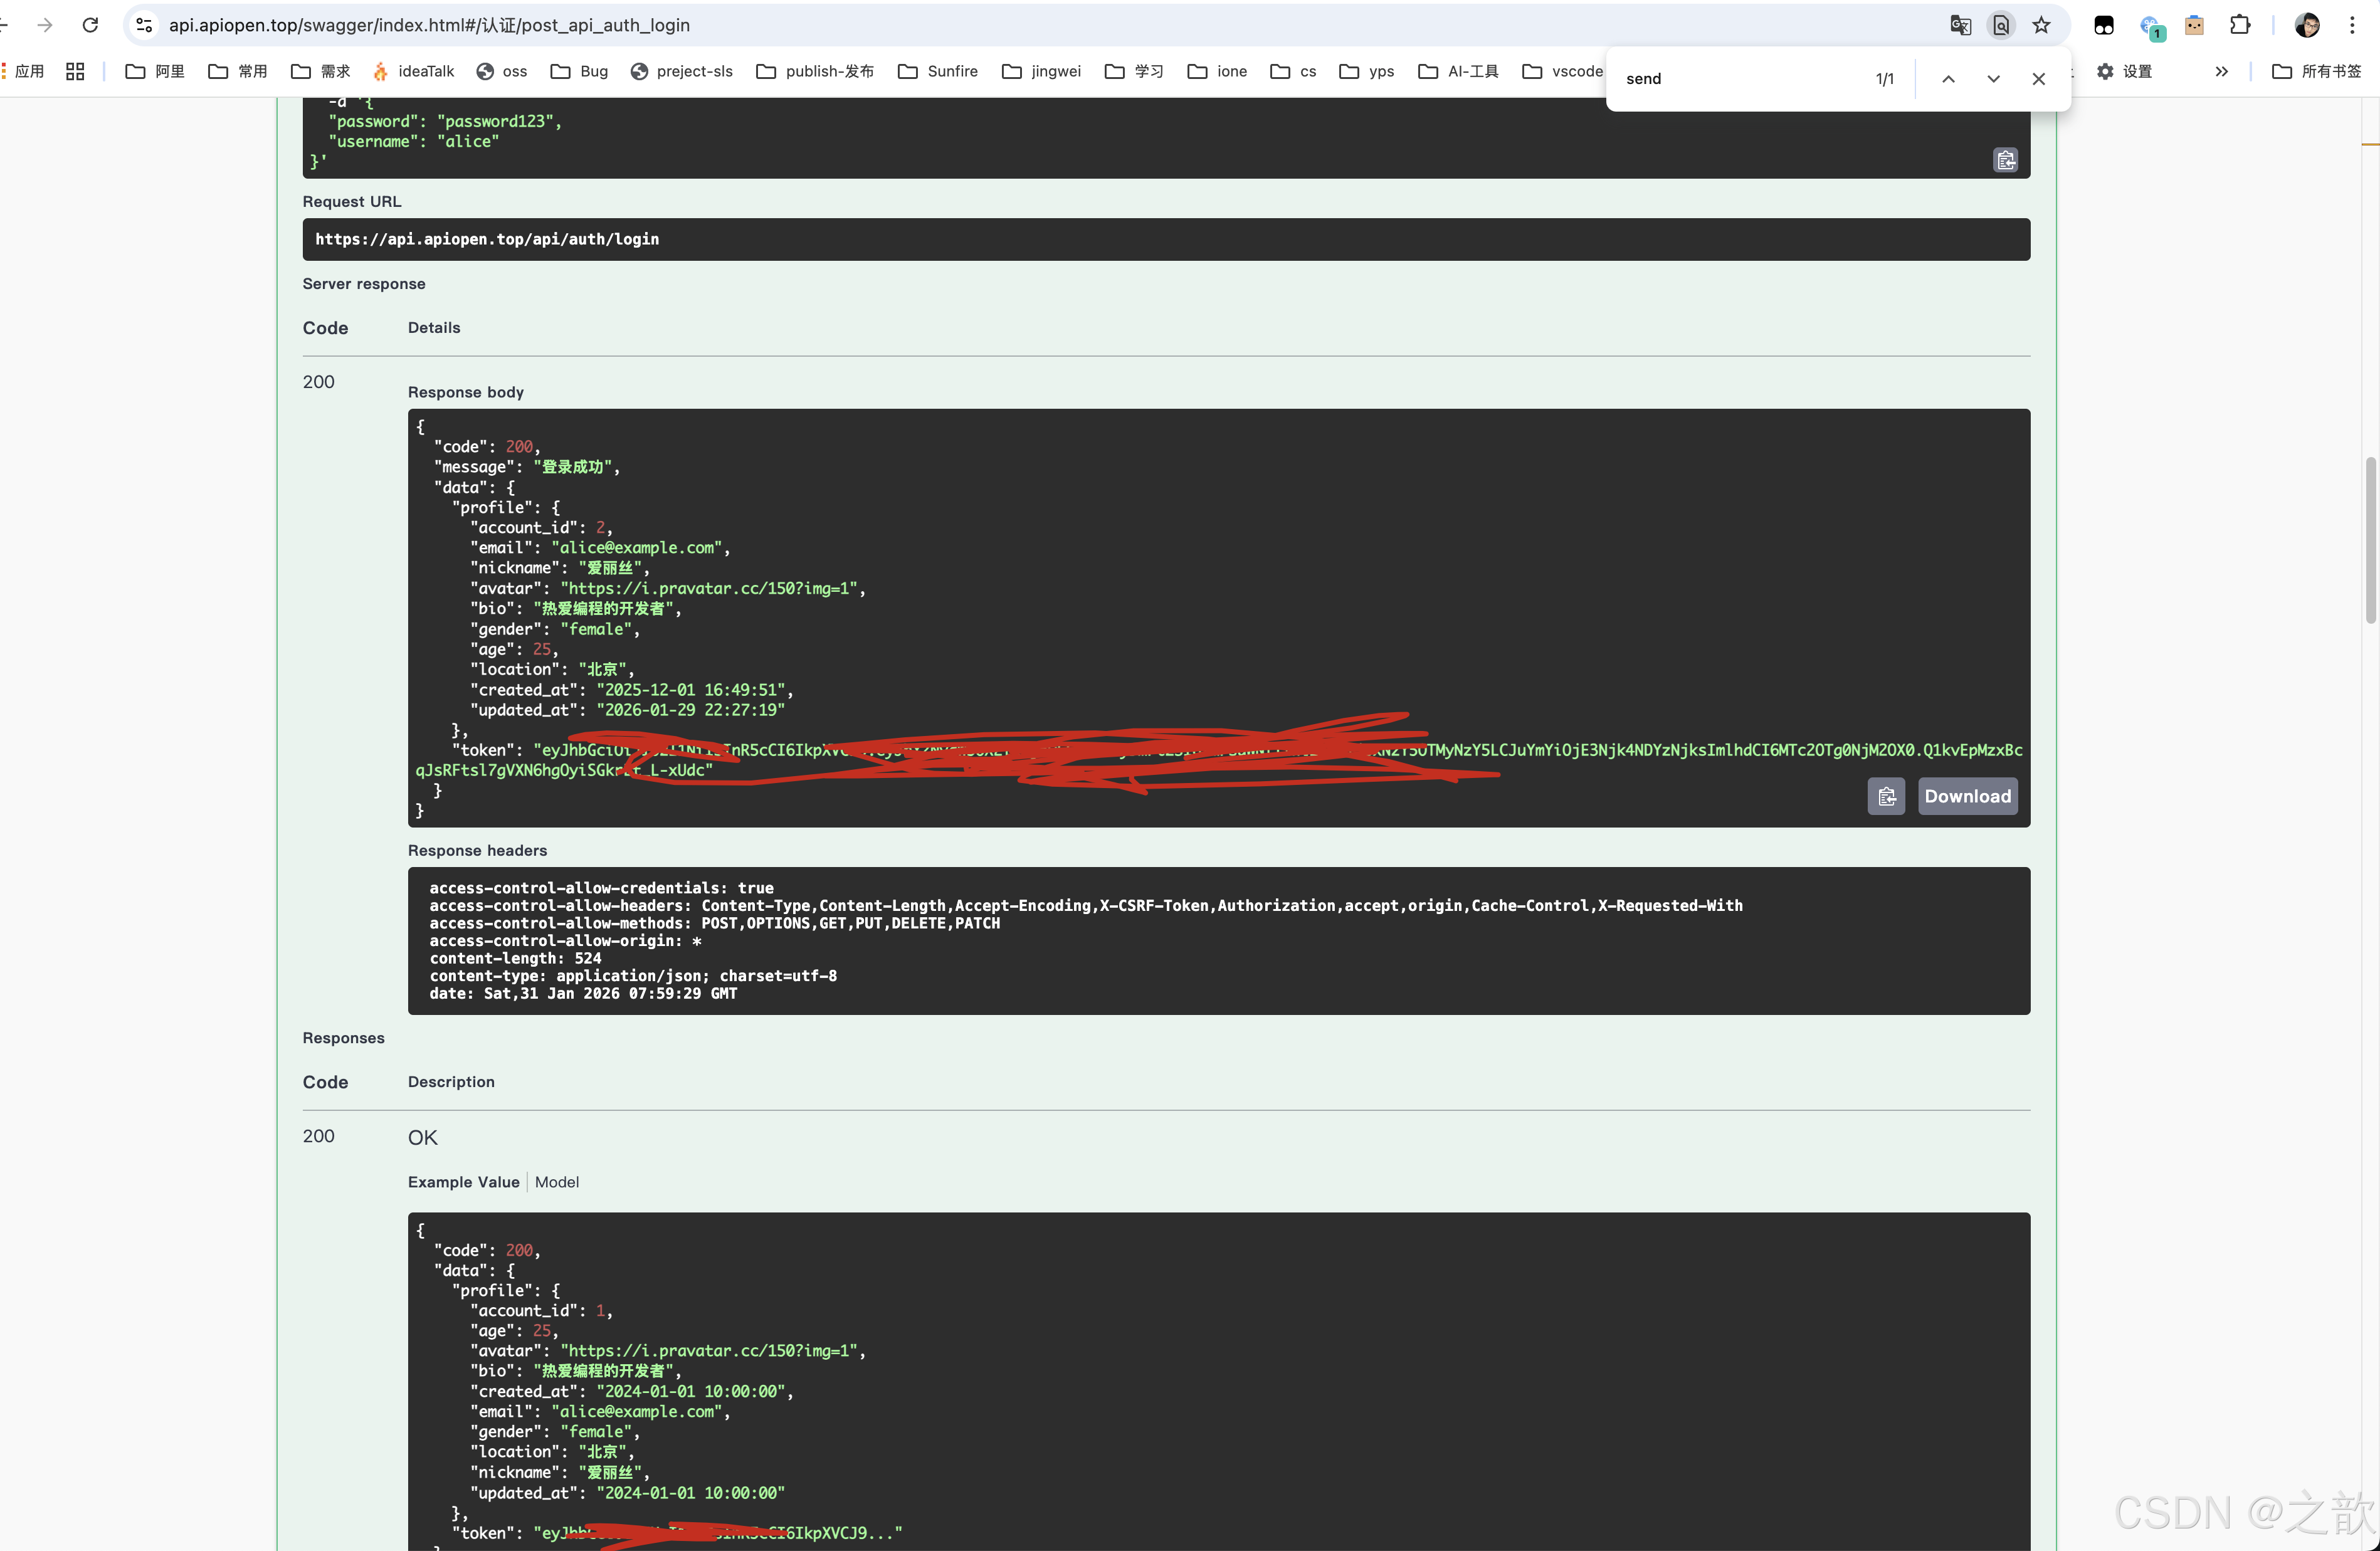
Task: Open the browser extensions puzzle icon
Action: pyautogui.click(x=2240, y=25)
